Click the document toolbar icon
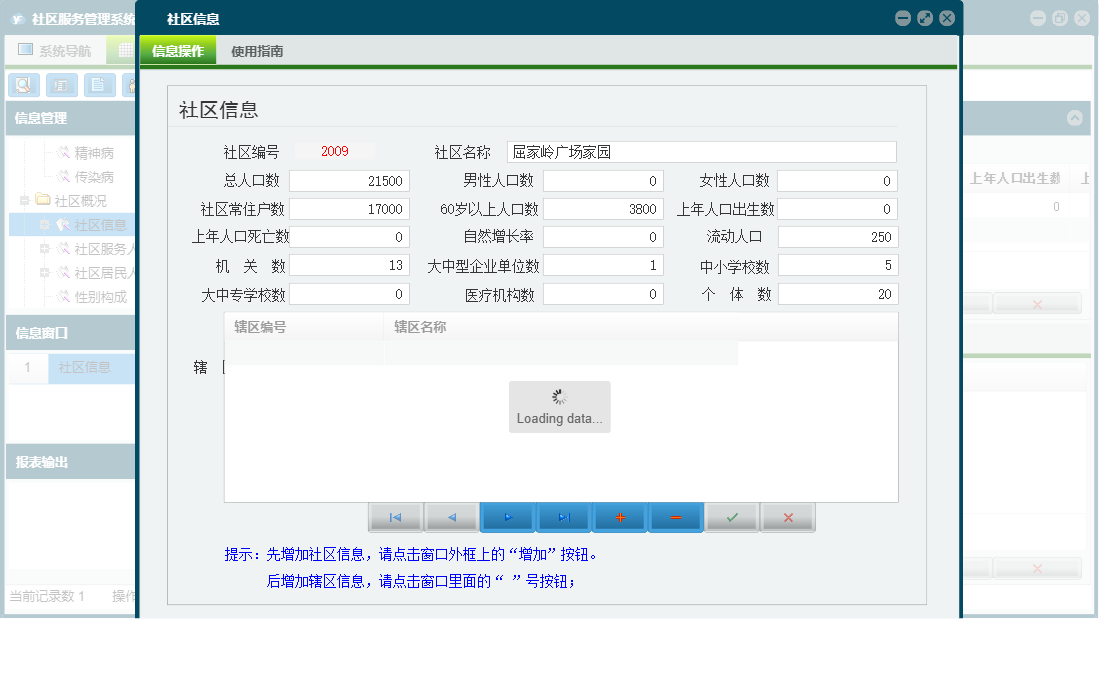 tap(97, 85)
